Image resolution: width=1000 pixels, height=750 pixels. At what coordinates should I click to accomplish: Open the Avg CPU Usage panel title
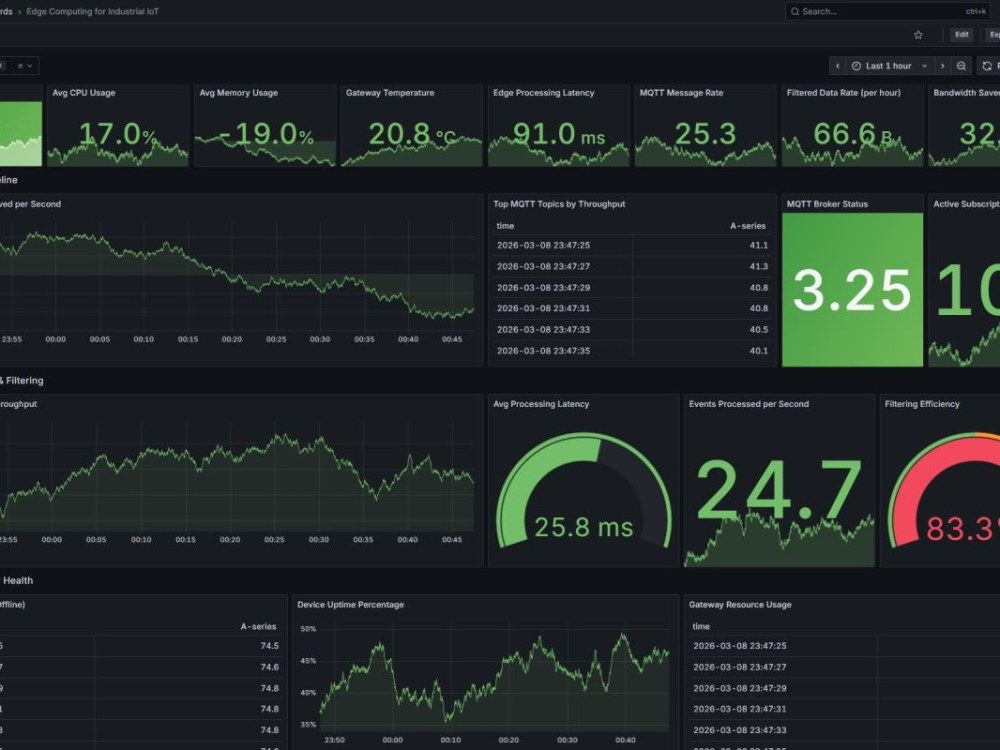pyautogui.click(x=84, y=92)
